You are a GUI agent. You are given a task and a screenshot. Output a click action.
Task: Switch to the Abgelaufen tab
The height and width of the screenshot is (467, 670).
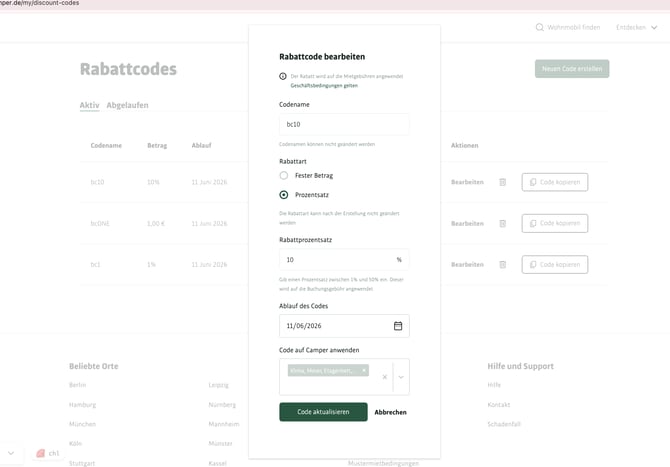click(127, 105)
